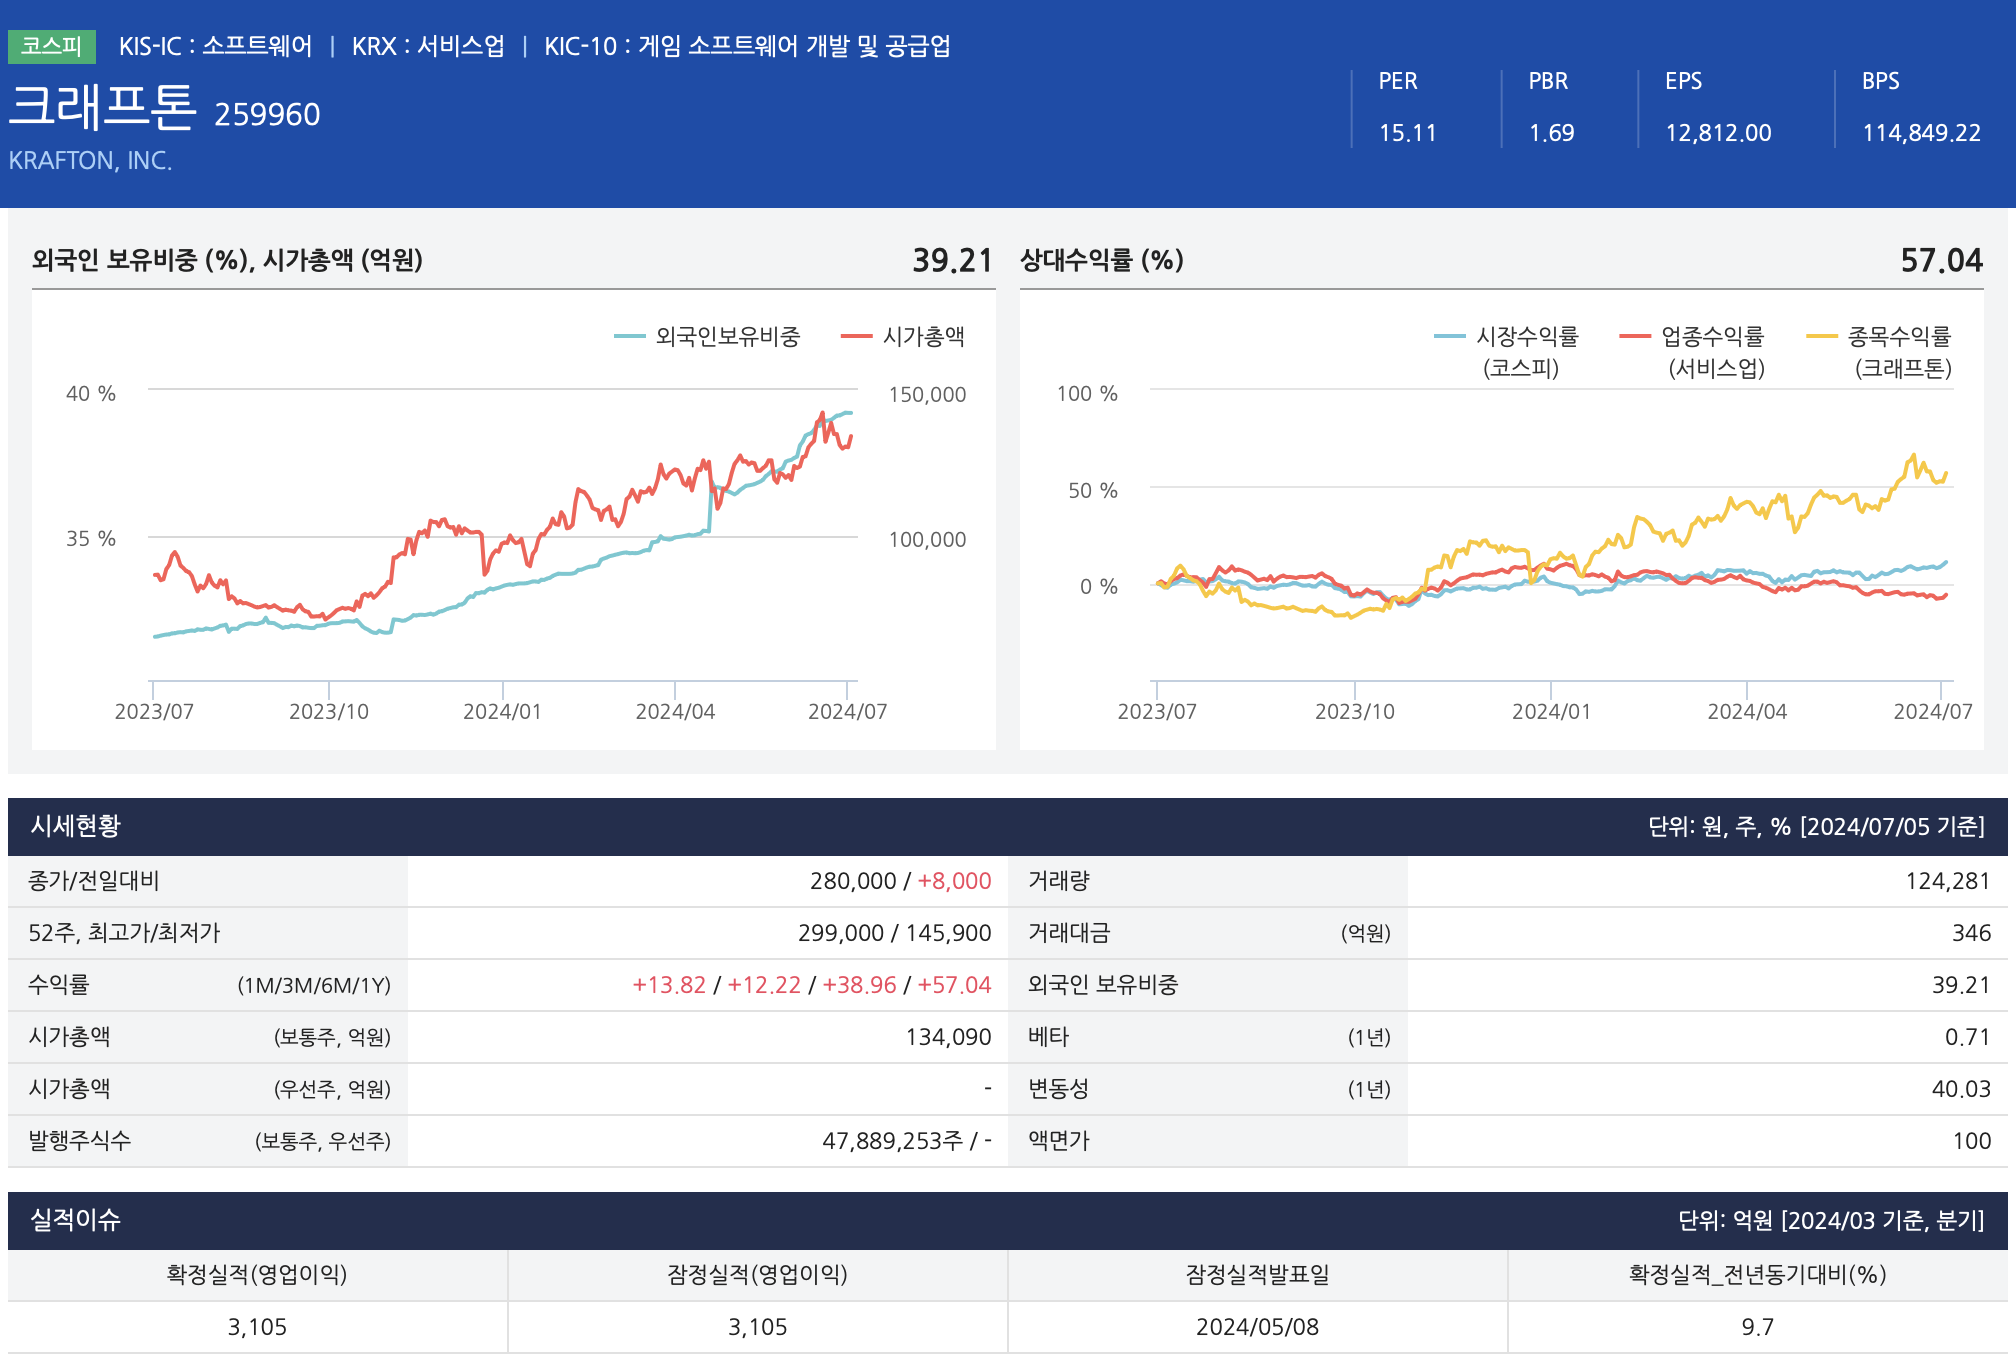Click the green 코스피 market badge
2016x1356 pixels.
point(51,46)
